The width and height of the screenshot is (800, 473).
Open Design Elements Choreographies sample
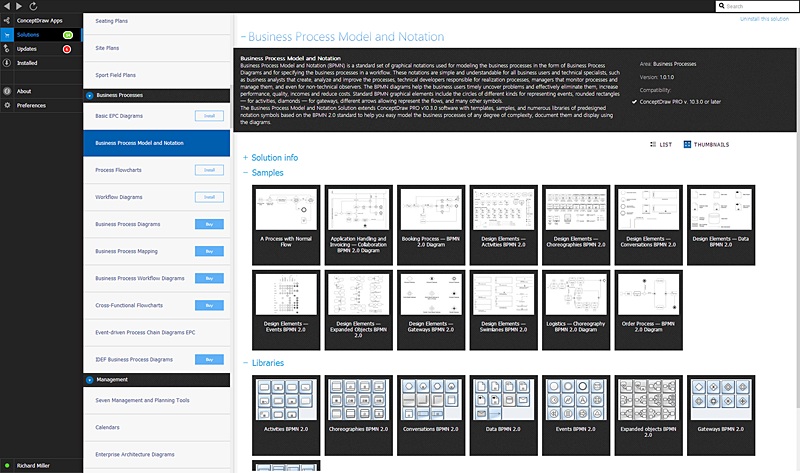(576, 225)
